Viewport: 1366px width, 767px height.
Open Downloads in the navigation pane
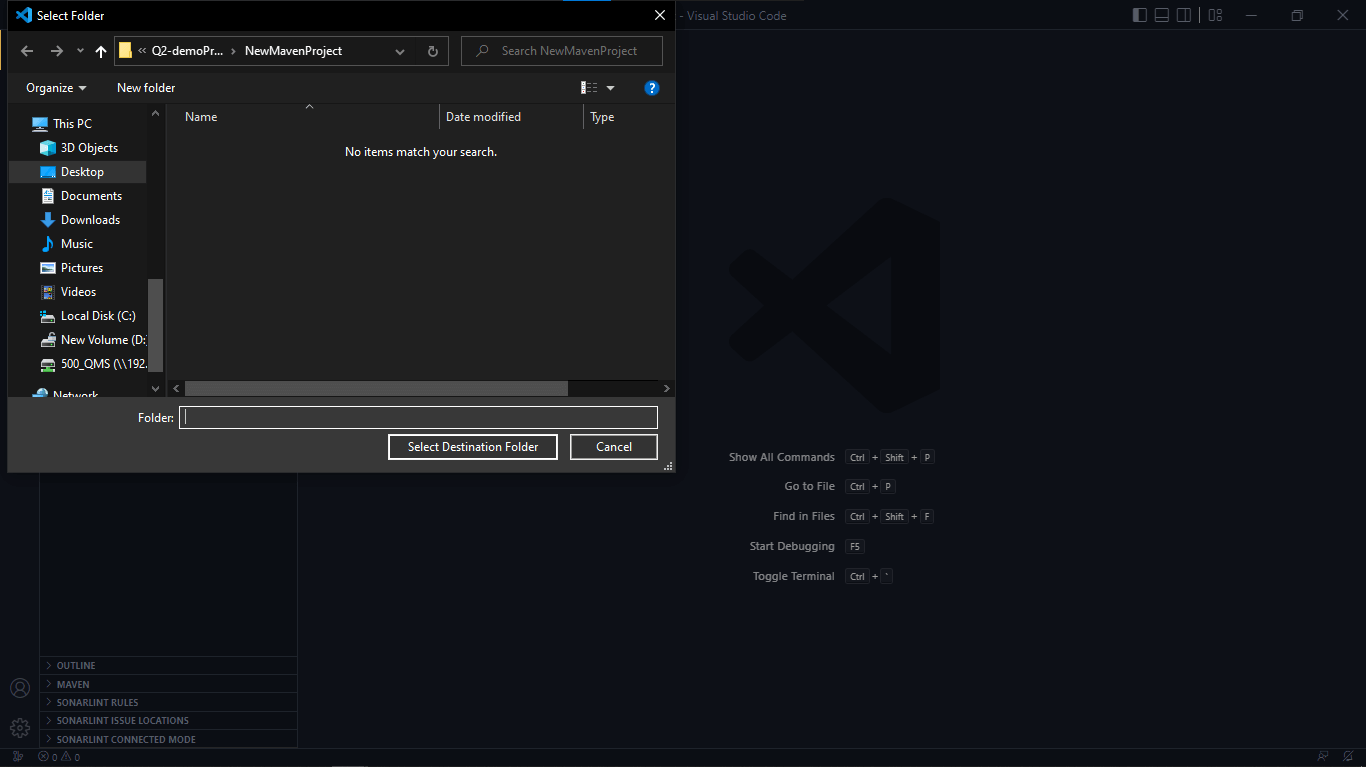pos(90,220)
